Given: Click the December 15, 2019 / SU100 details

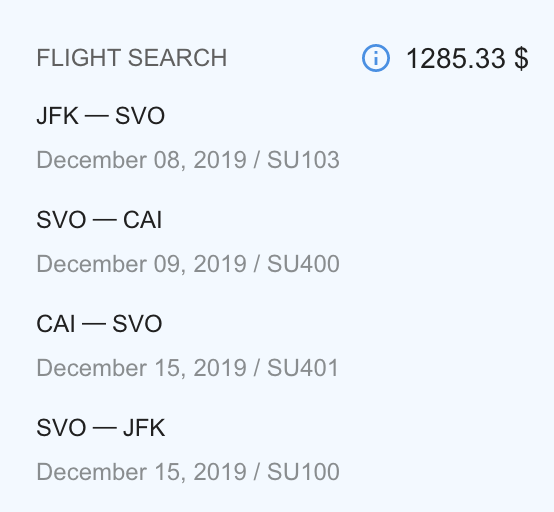Looking at the screenshot, I should click(188, 472).
